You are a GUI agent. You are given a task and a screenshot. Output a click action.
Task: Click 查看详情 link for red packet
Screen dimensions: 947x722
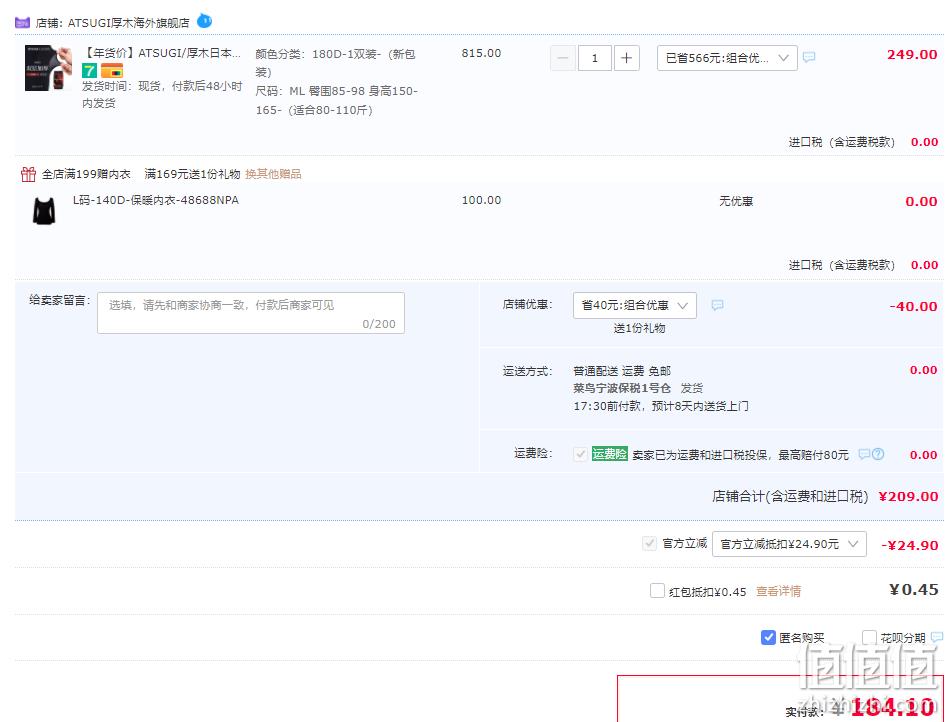(778, 591)
